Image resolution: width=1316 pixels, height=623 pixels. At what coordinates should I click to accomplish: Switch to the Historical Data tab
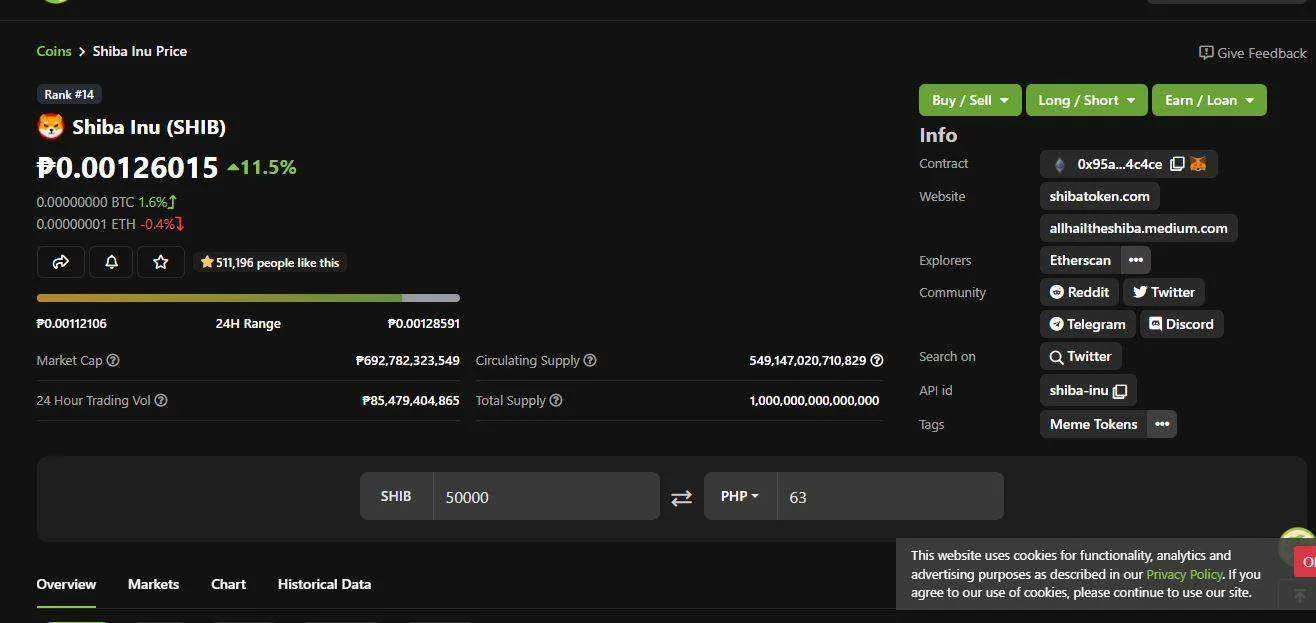(x=324, y=584)
